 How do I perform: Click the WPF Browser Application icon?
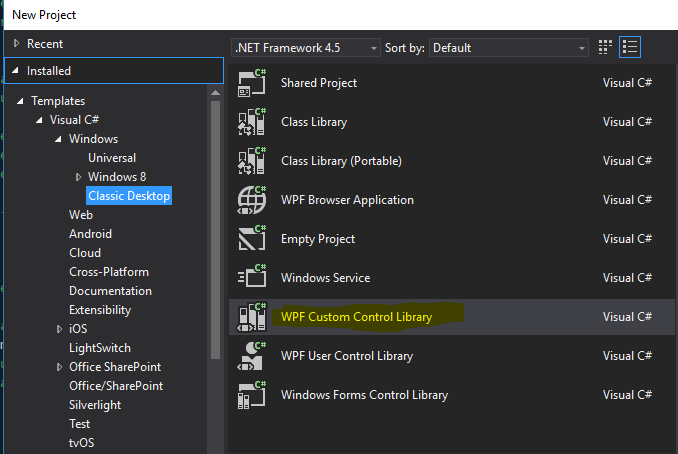point(251,200)
